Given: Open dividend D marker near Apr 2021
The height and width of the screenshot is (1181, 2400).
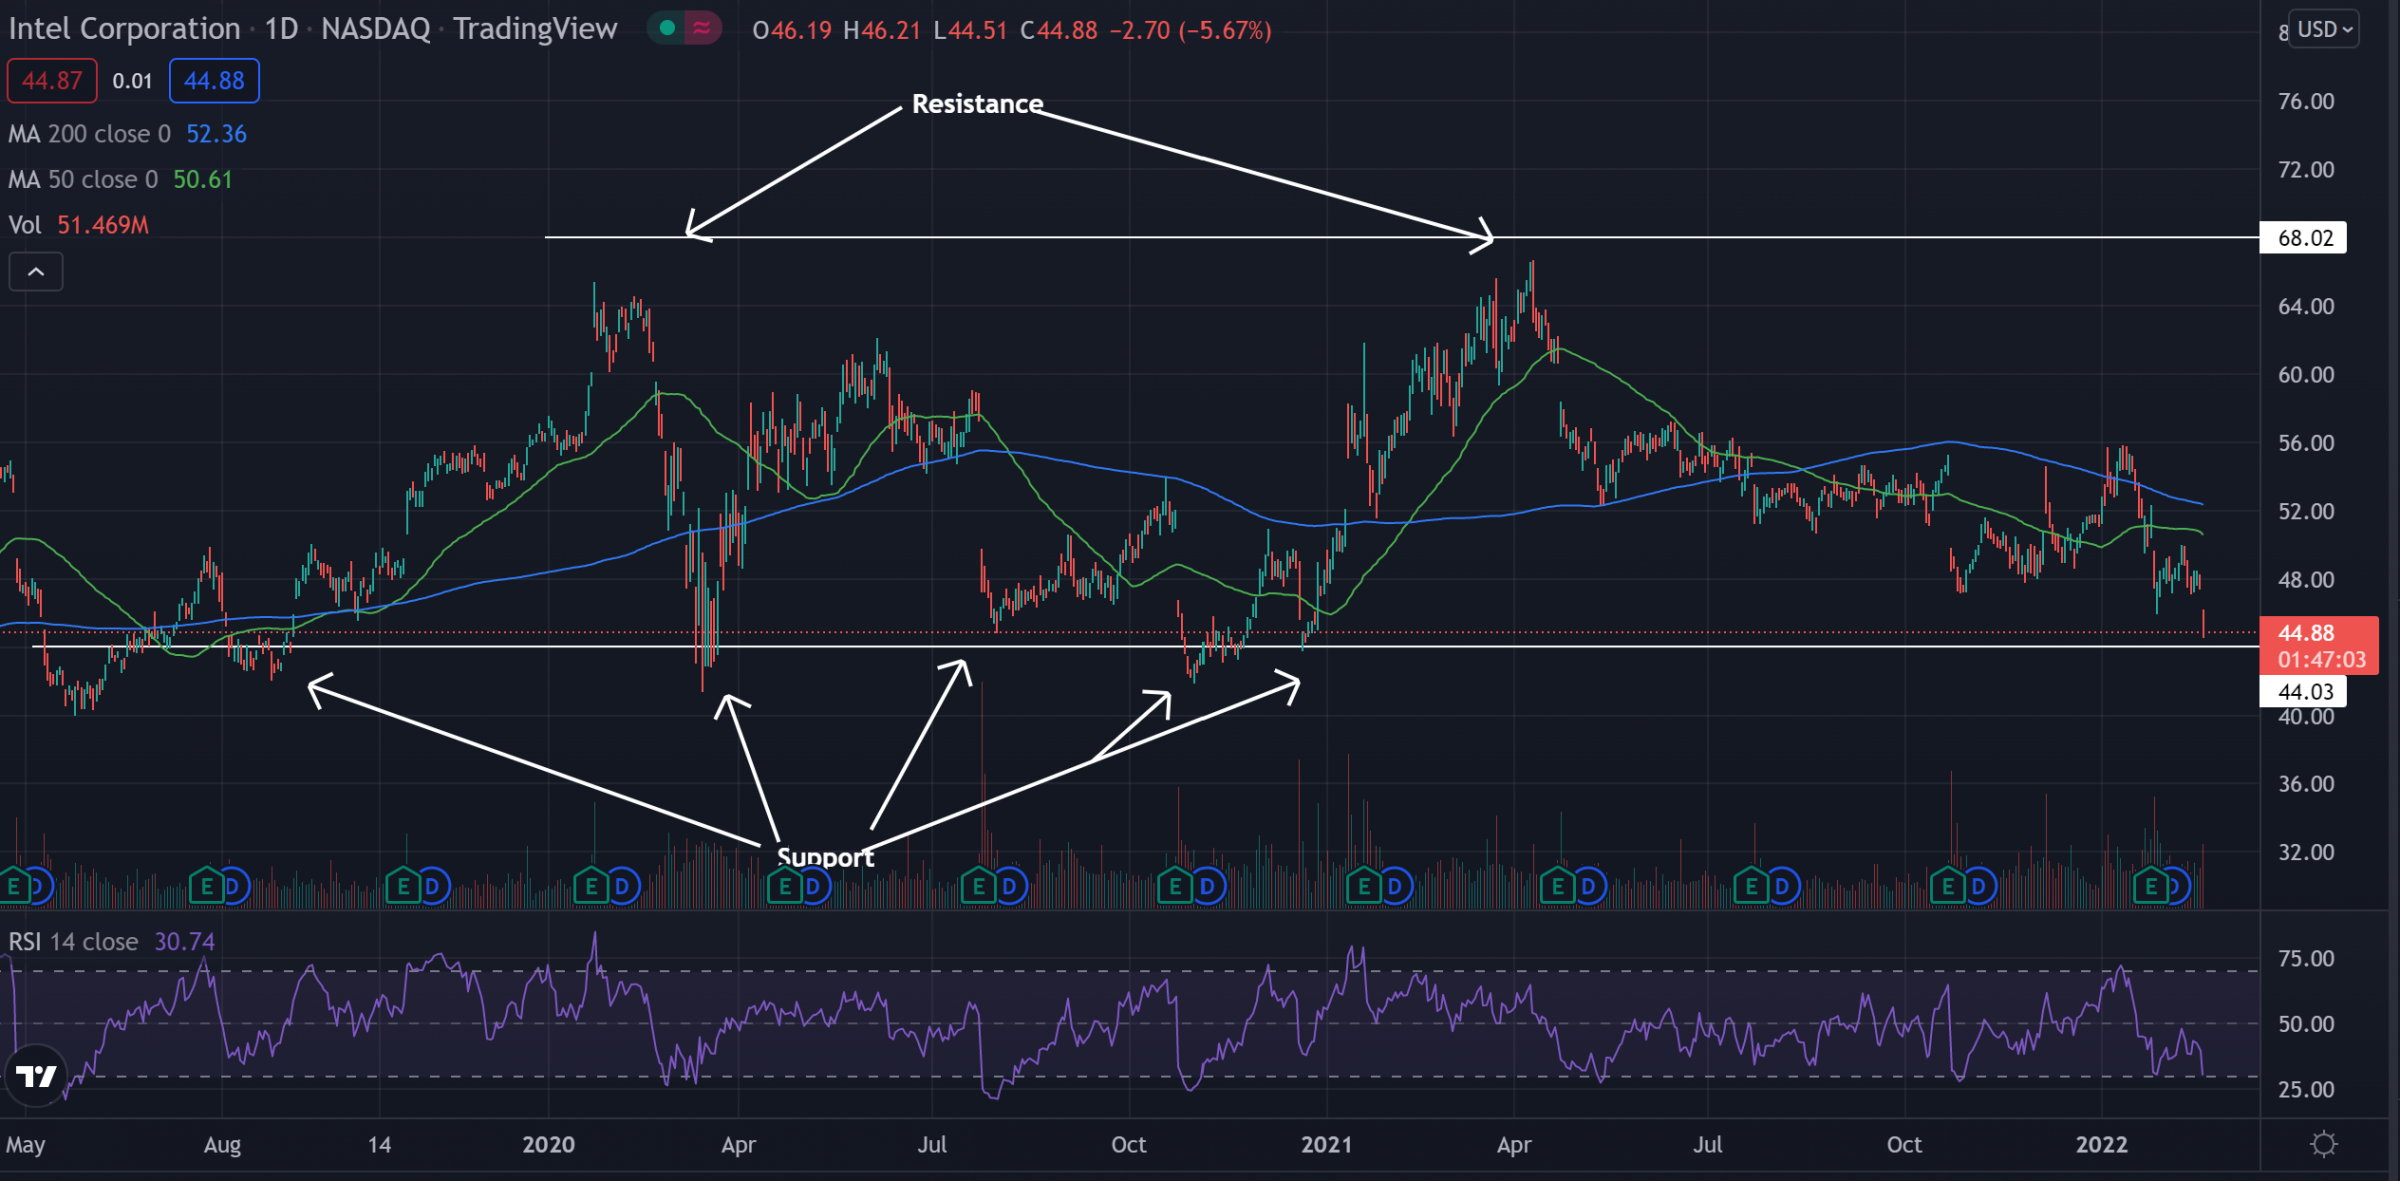Looking at the screenshot, I should pyautogui.click(x=1588, y=886).
